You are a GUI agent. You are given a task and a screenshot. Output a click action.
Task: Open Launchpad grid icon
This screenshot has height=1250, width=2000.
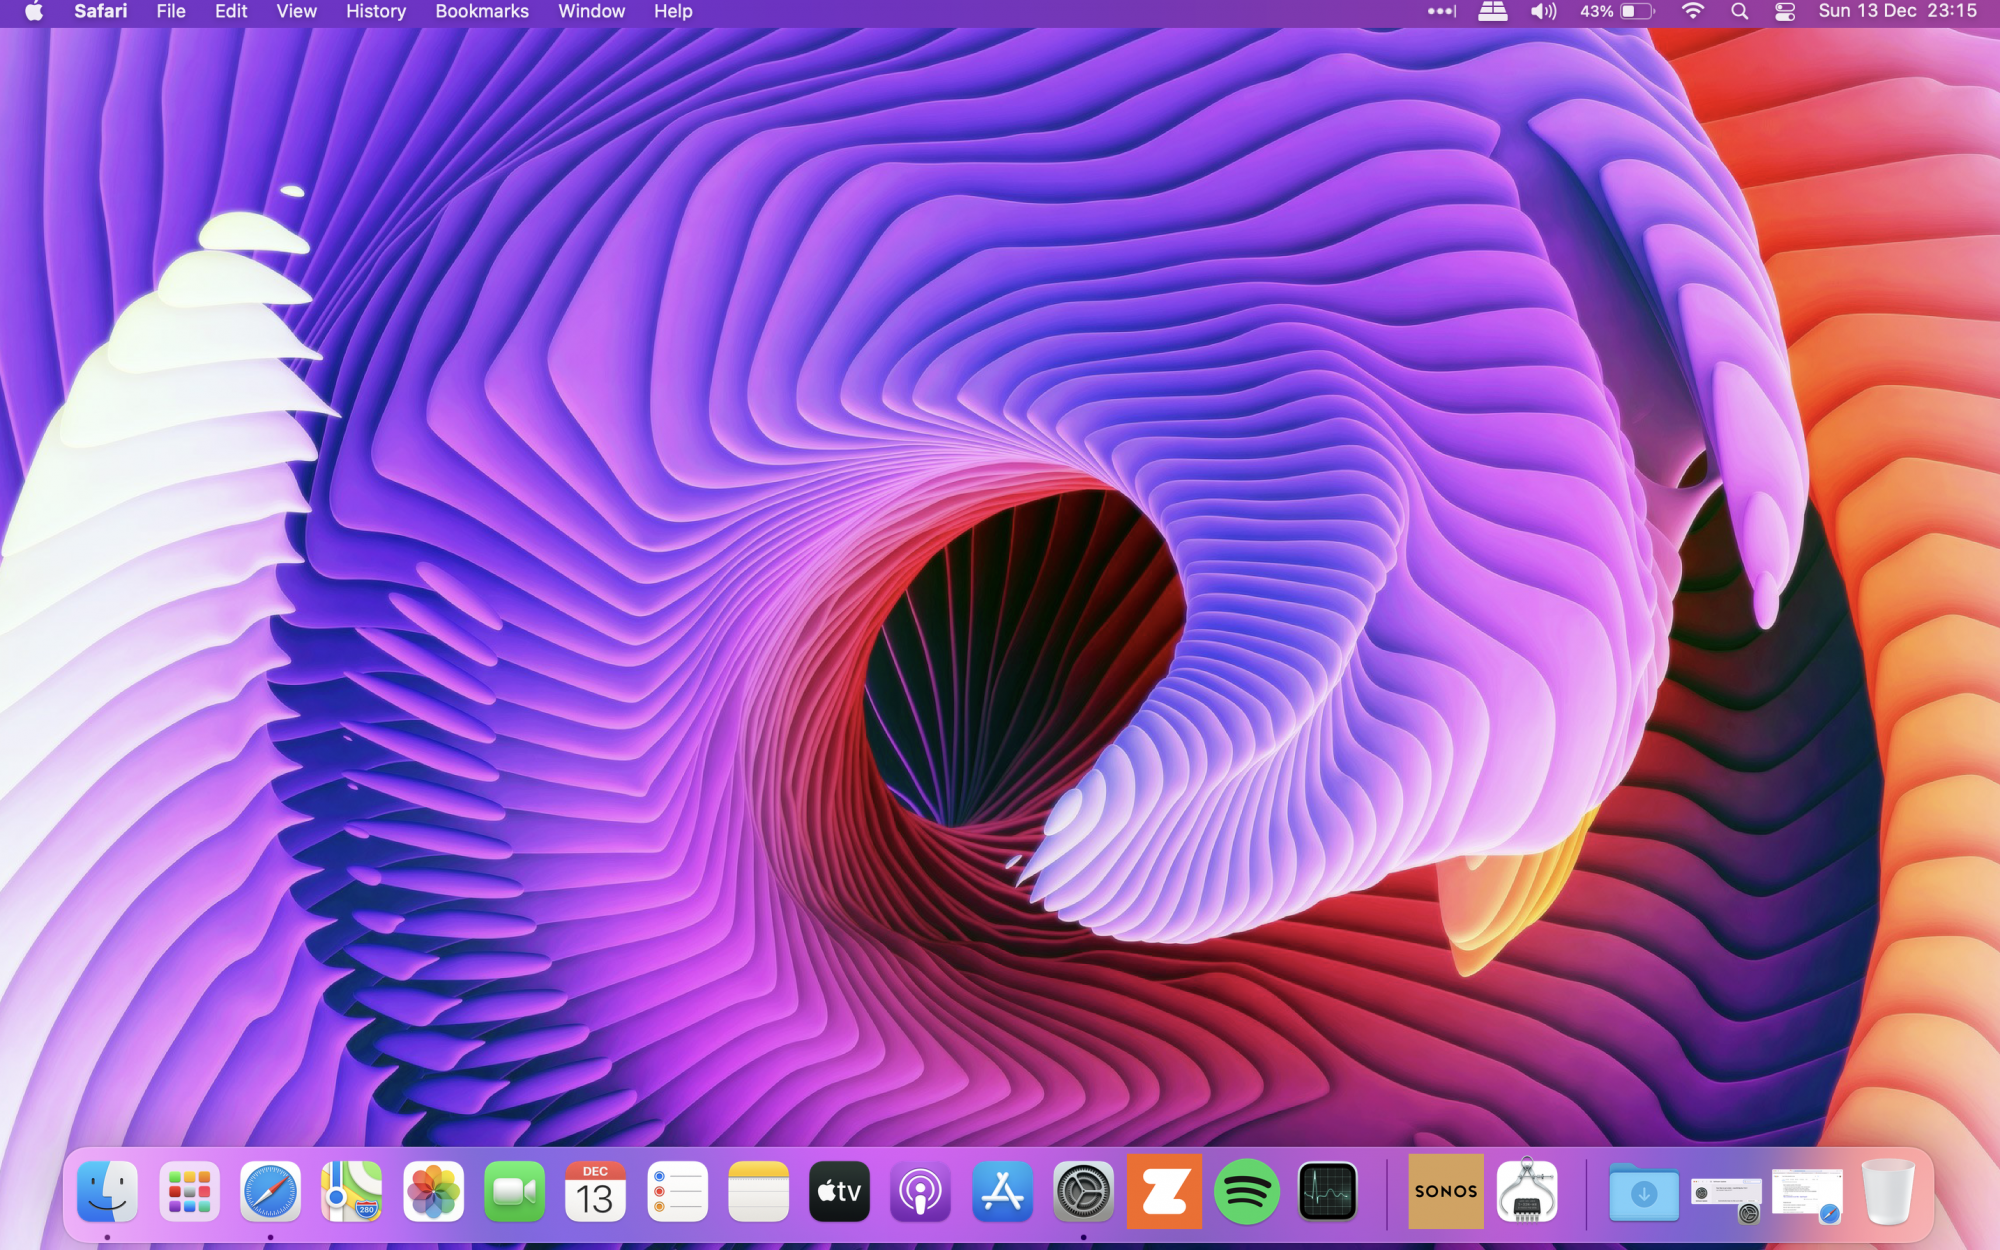coord(189,1191)
